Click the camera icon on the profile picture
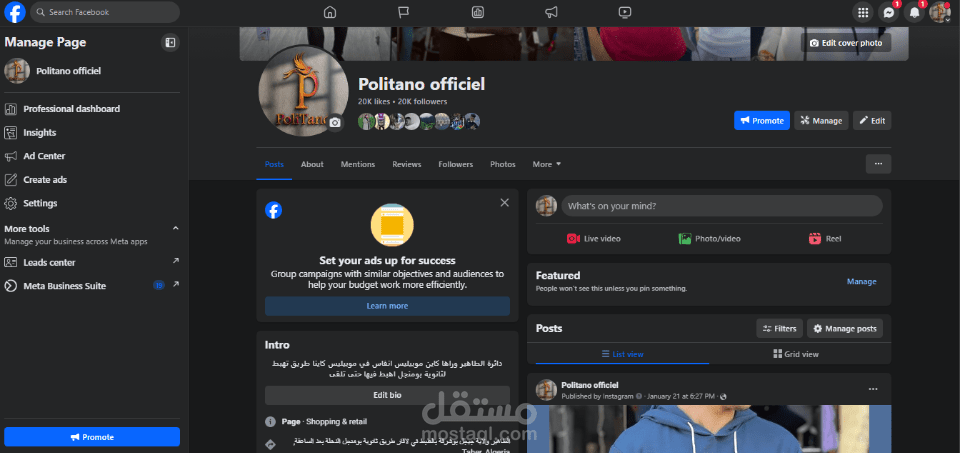Screen dimensions: 960x453 point(334,123)
